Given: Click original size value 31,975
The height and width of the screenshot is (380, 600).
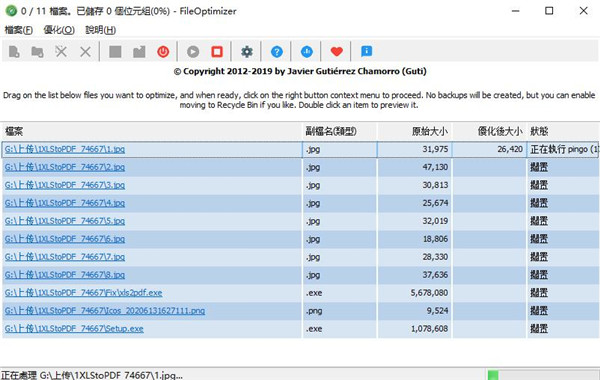Looking at the screenshot, I should tap(435, 149).
